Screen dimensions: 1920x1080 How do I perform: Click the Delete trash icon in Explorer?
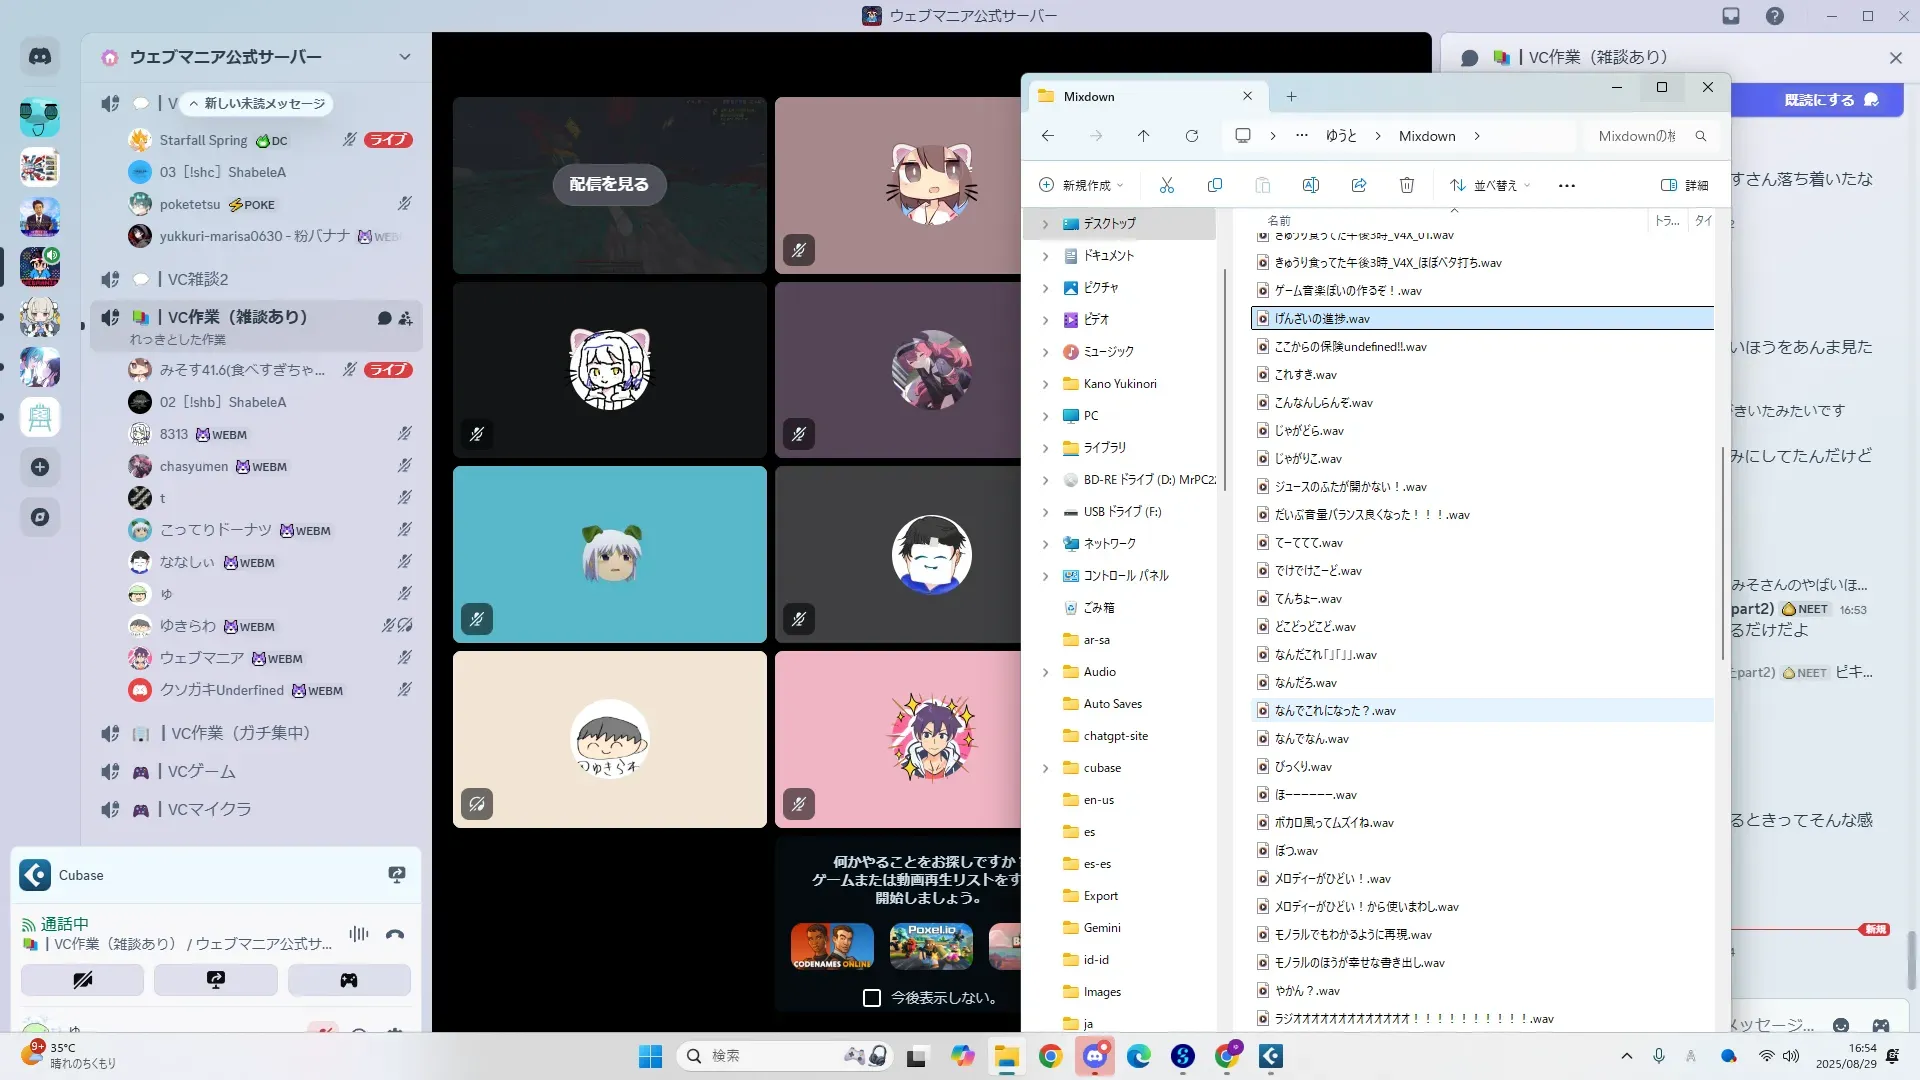1406,185
